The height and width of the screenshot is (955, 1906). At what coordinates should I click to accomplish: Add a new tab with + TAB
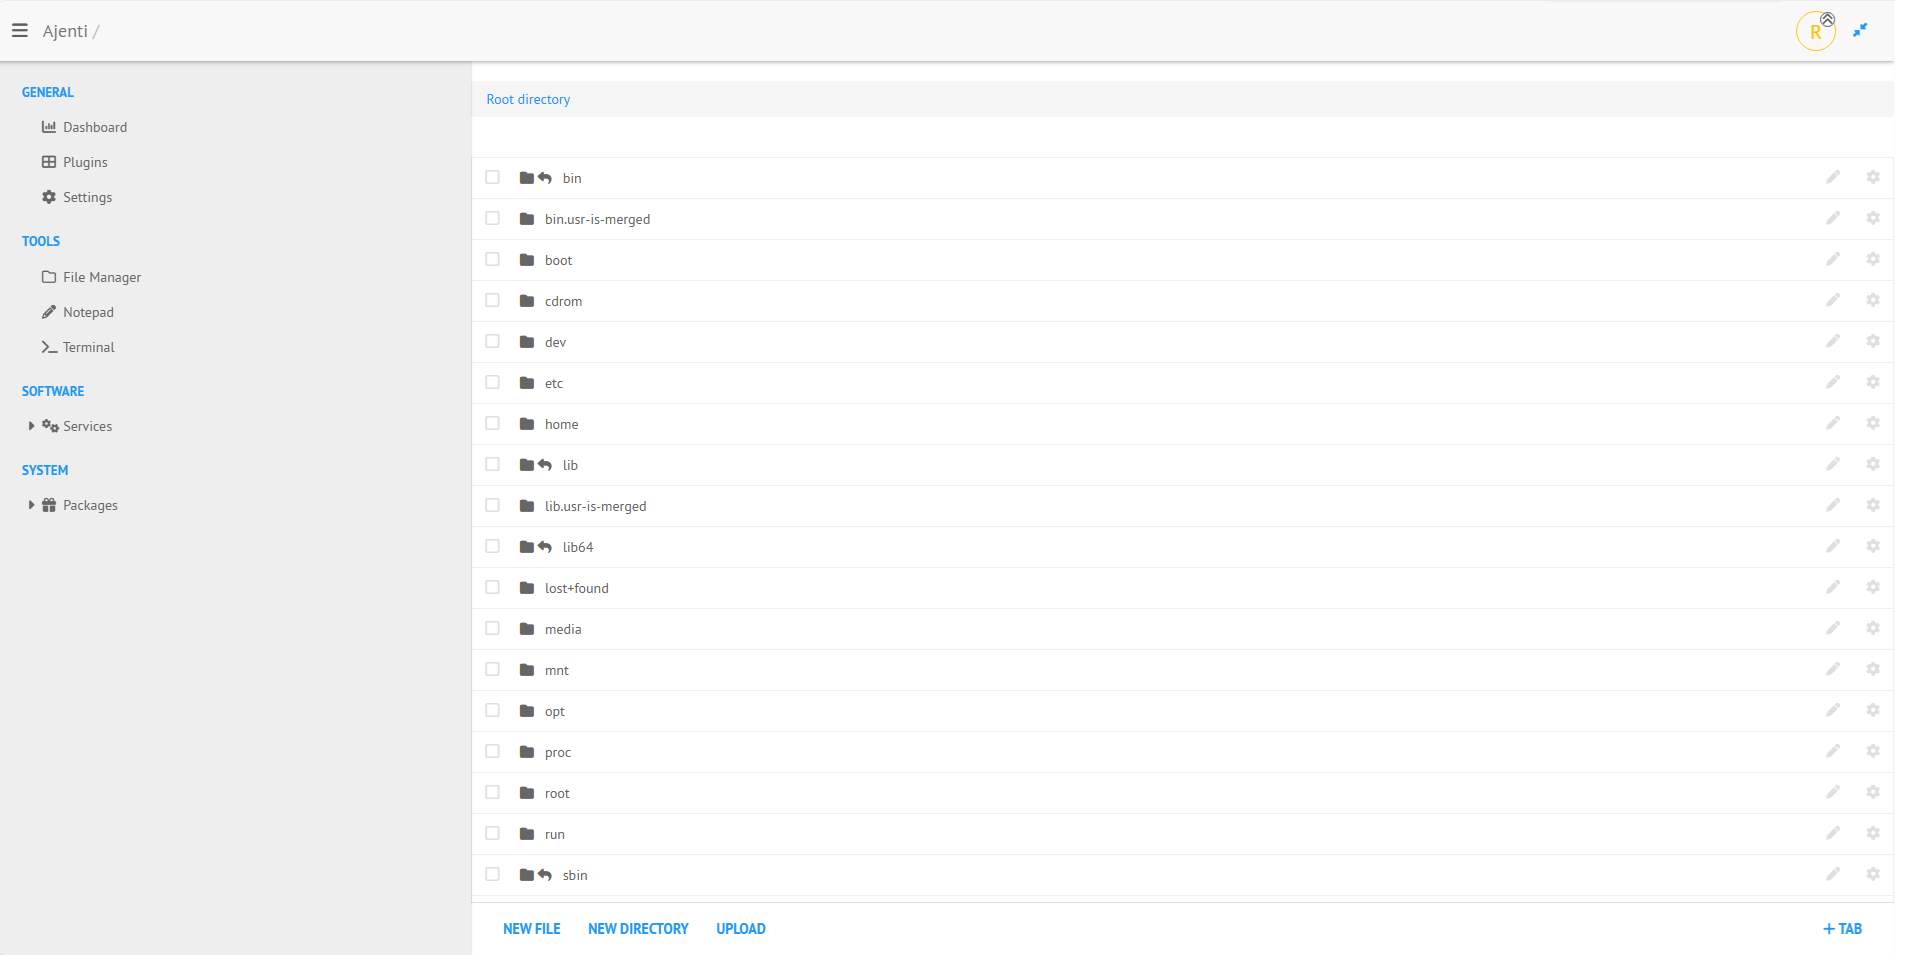[x=1842, y=929]
